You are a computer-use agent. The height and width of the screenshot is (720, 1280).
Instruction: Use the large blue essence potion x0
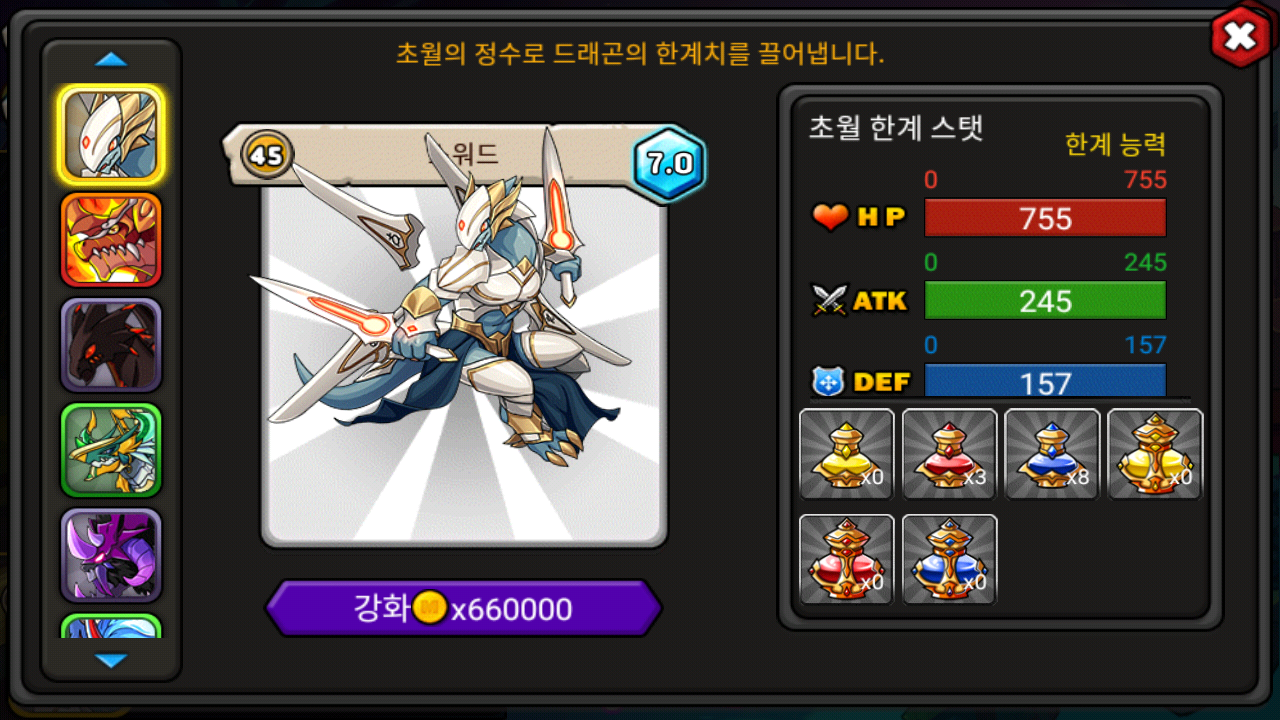[950, 560]
